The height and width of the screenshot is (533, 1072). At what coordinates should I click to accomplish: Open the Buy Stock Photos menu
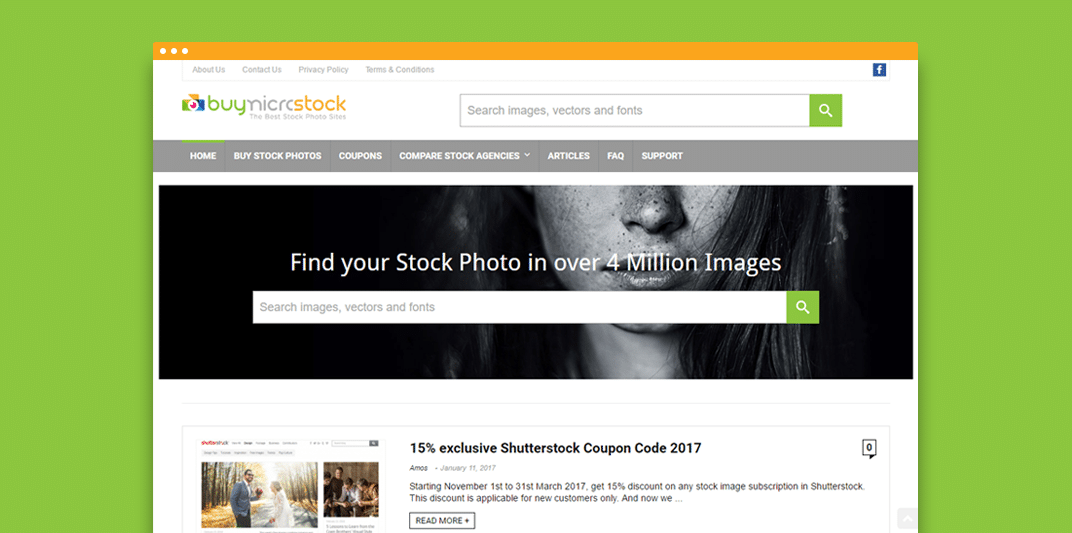tap(278, 156)
